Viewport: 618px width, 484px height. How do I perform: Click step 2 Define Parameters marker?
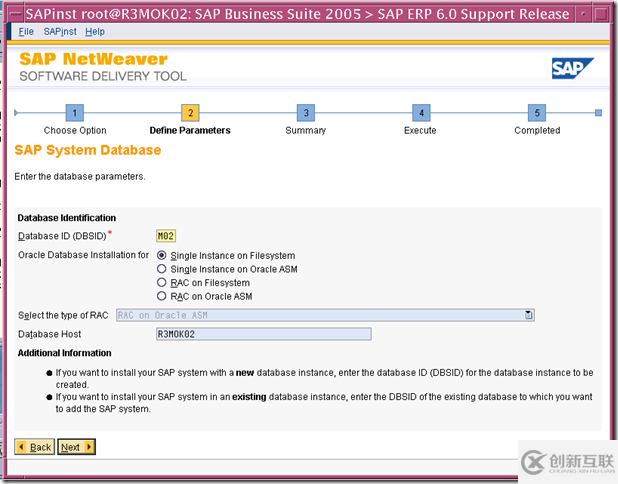[190, 113]
